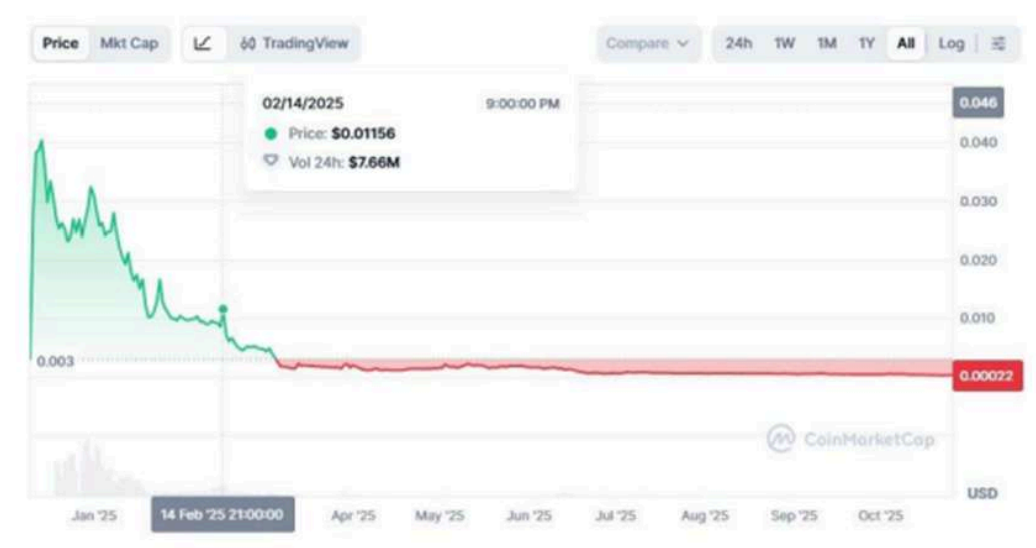This screenshot has height=548, width=1036.
Task: Open the chart settings sliders icon
Action: [x=998, y=43]
